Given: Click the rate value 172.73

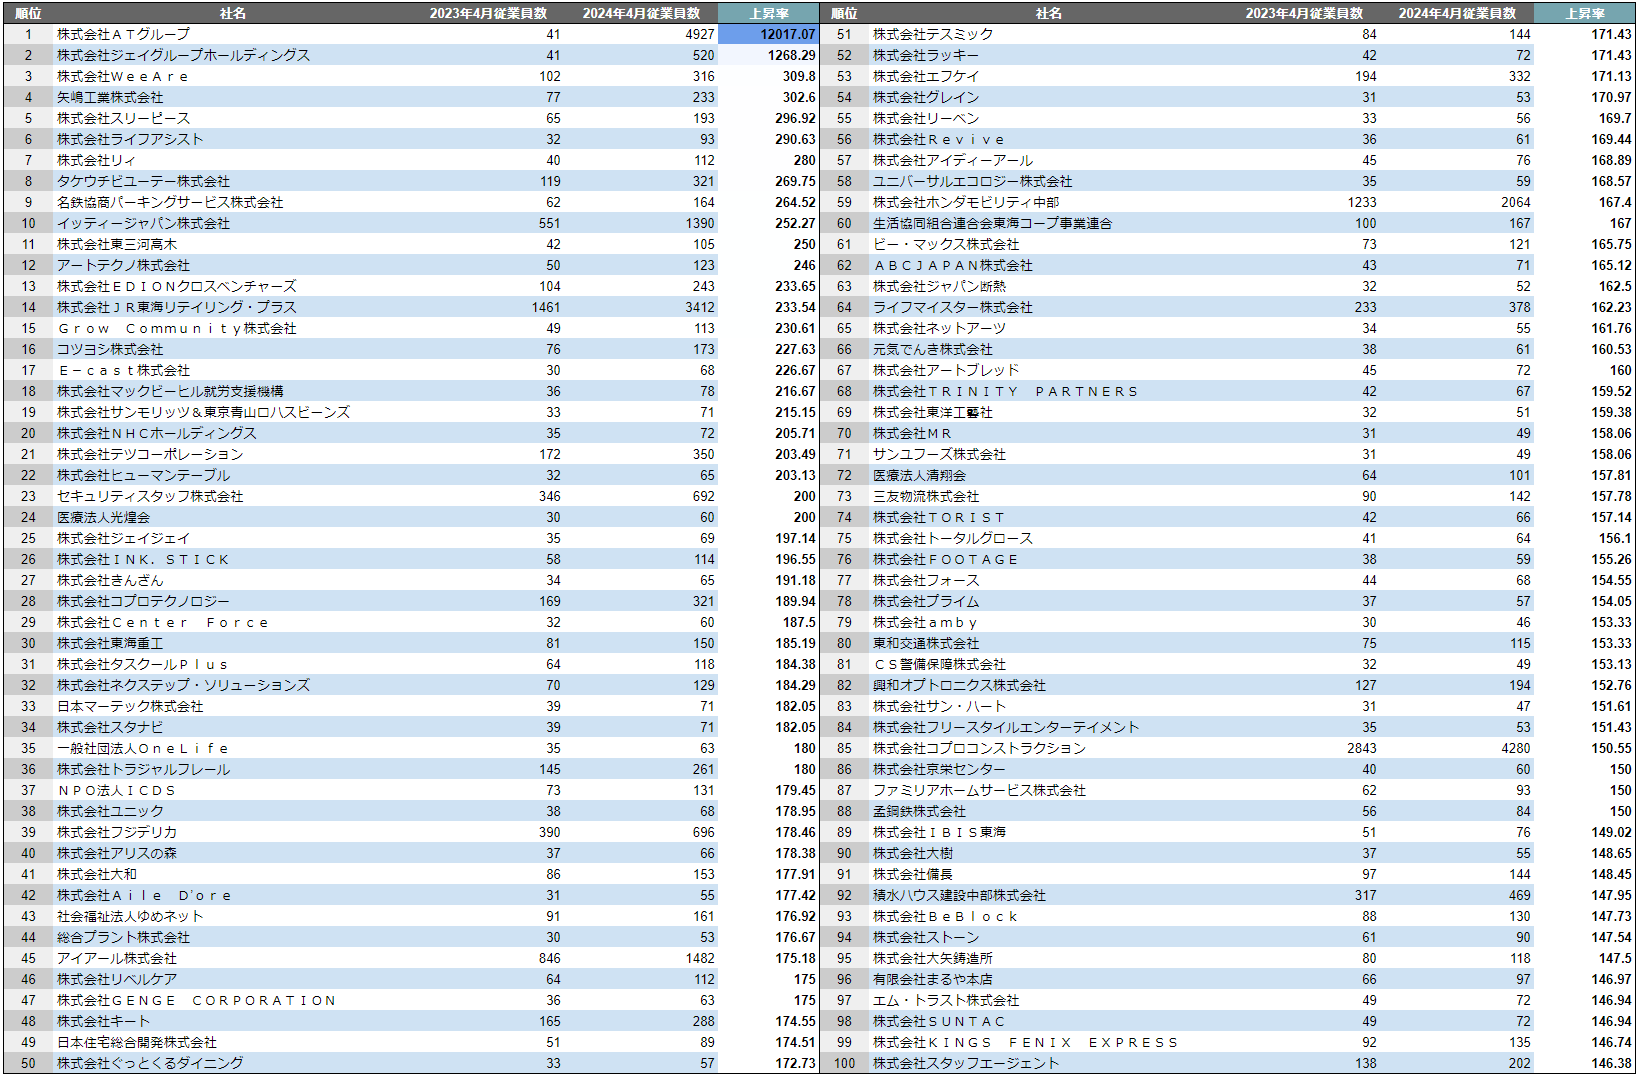Looking at the screenshot, I should (795, 1063).
